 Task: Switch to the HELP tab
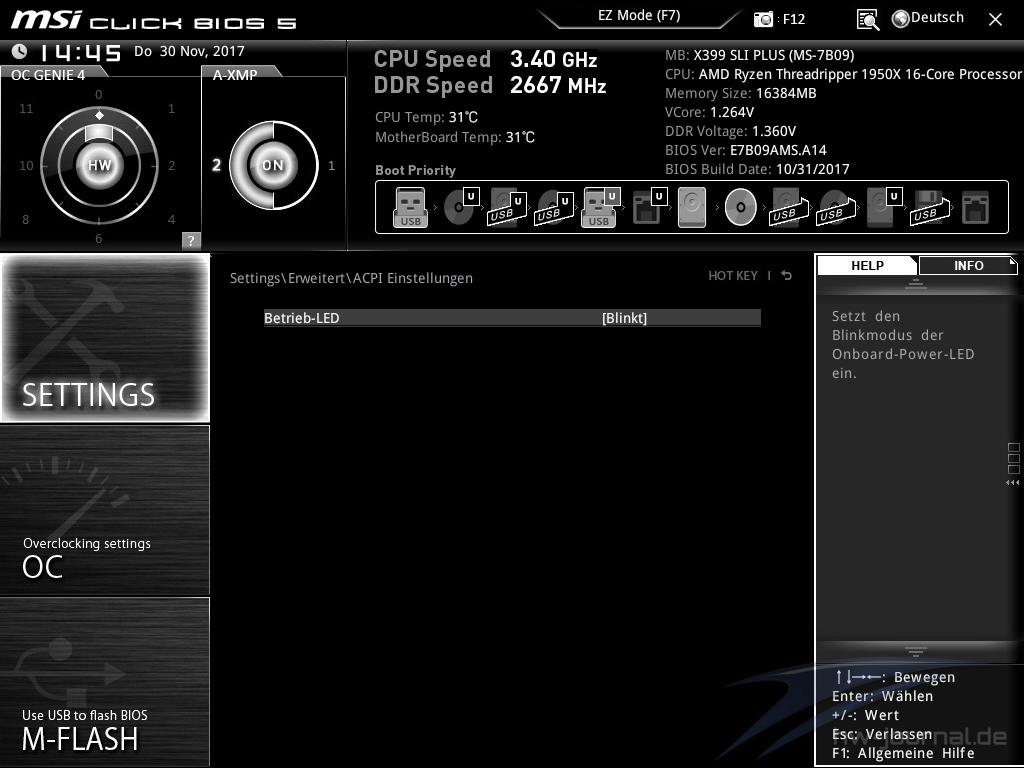867,266
